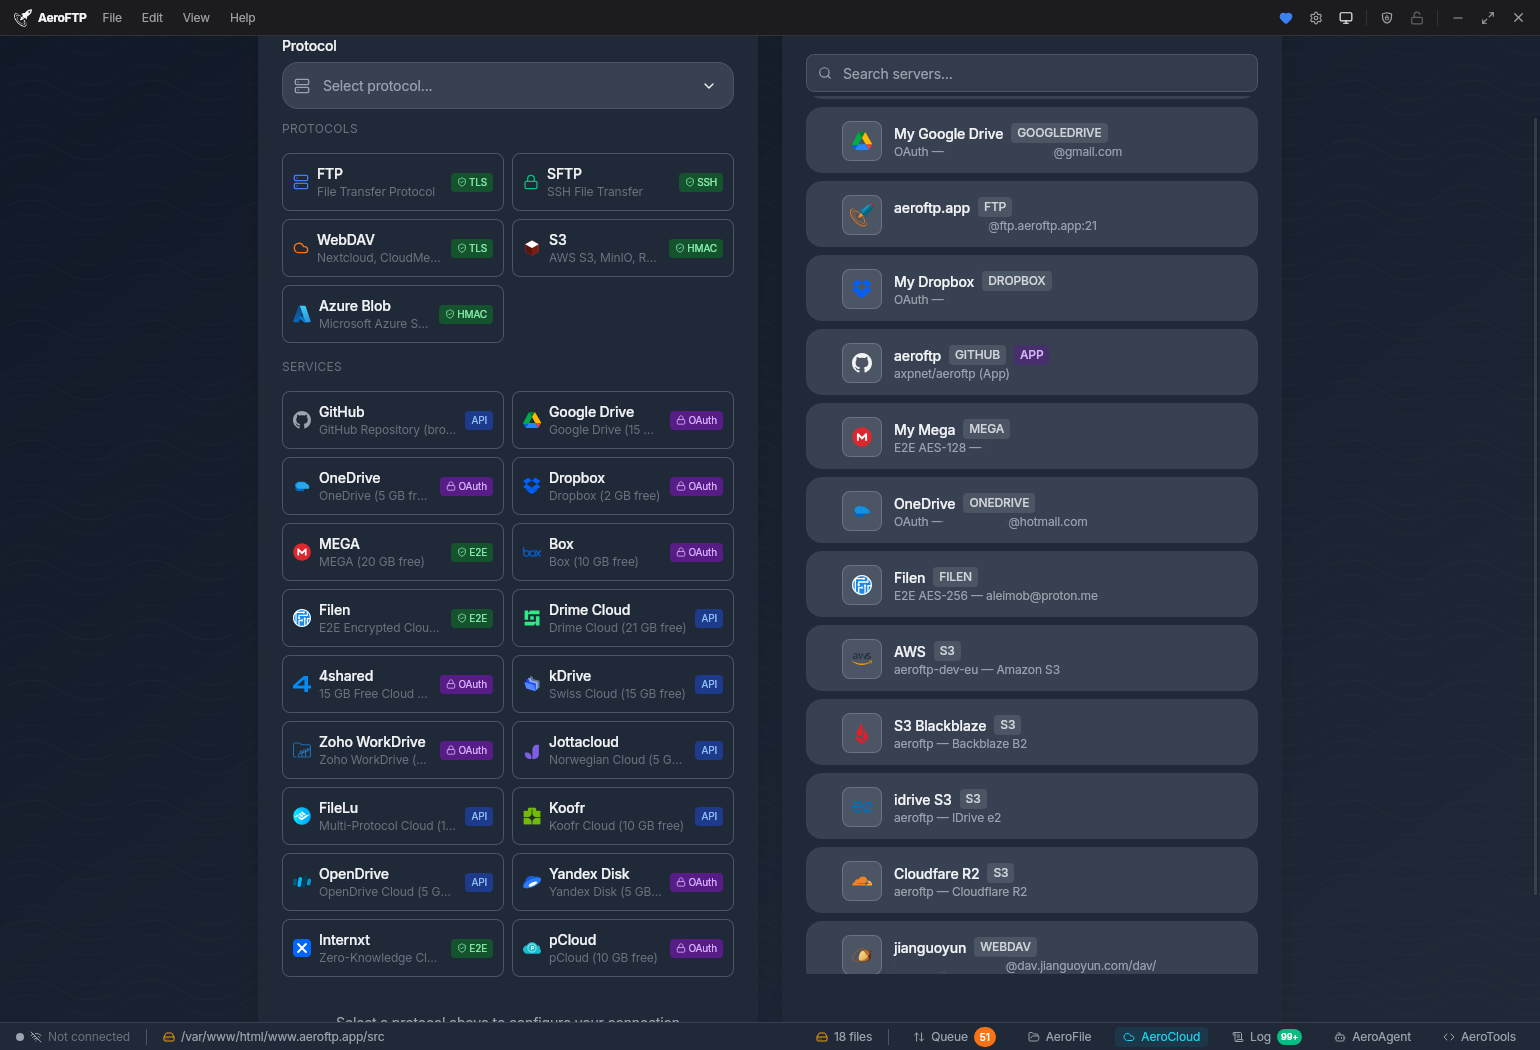
Task: Select the SFTP protocol card
Action: (x=622, y=182)
